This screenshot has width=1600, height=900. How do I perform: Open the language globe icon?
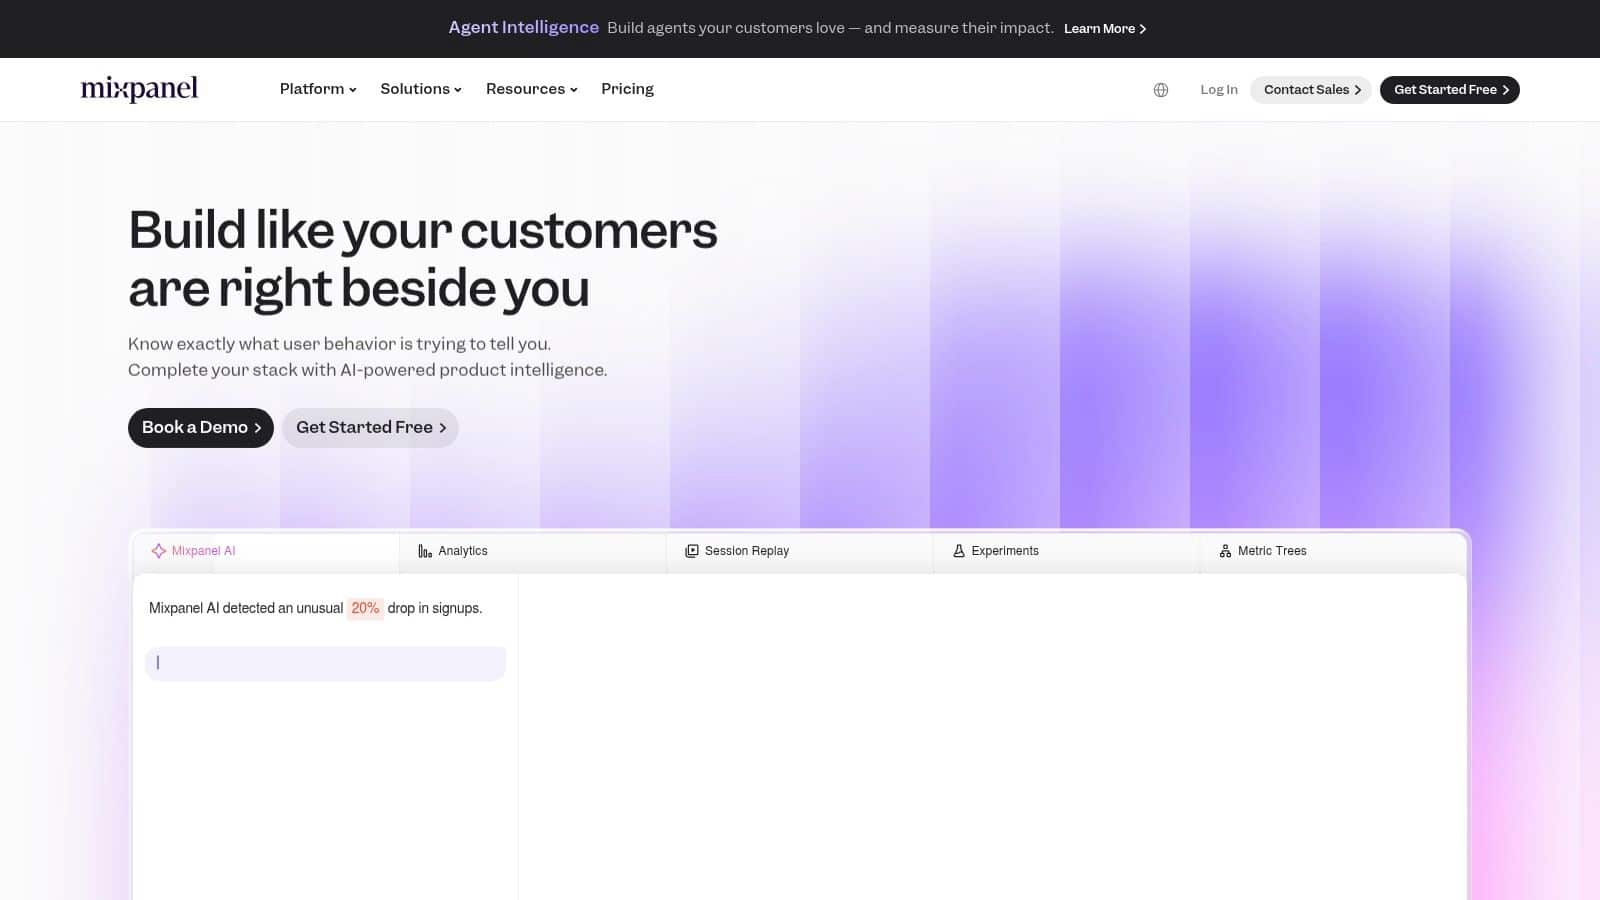(x=1161, y=90)
